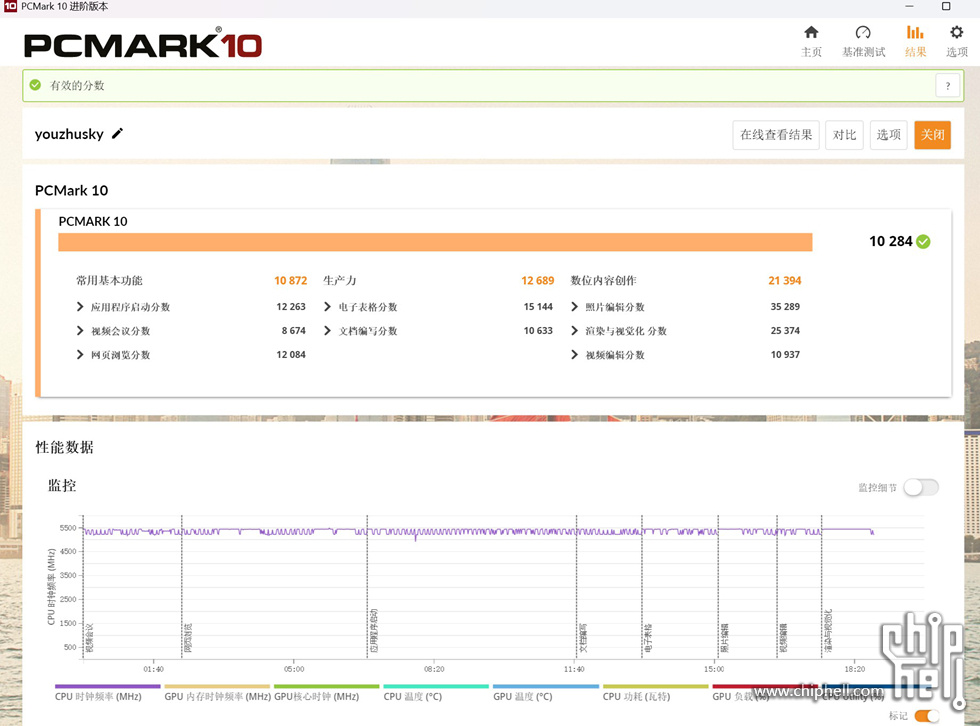Expand the 视频会议分数 row
This screenshot has width=980, height=726.
point(81,331)
